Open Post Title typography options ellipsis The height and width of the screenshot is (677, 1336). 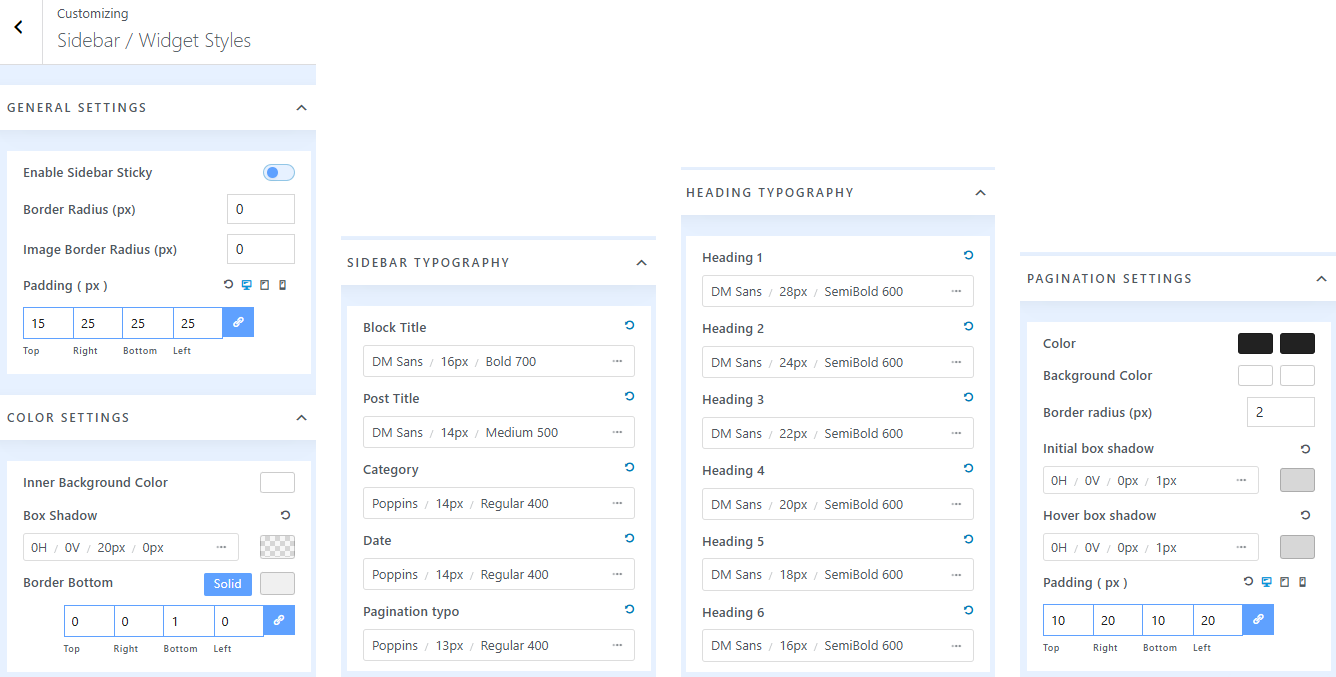point(617,432)
